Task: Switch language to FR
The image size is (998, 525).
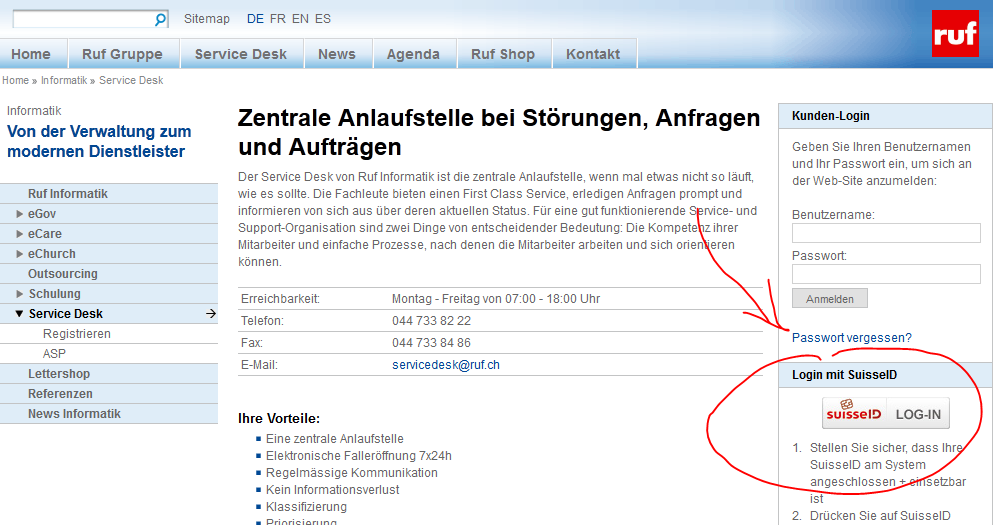Action: pyautogui.click(x=277, y=19)
